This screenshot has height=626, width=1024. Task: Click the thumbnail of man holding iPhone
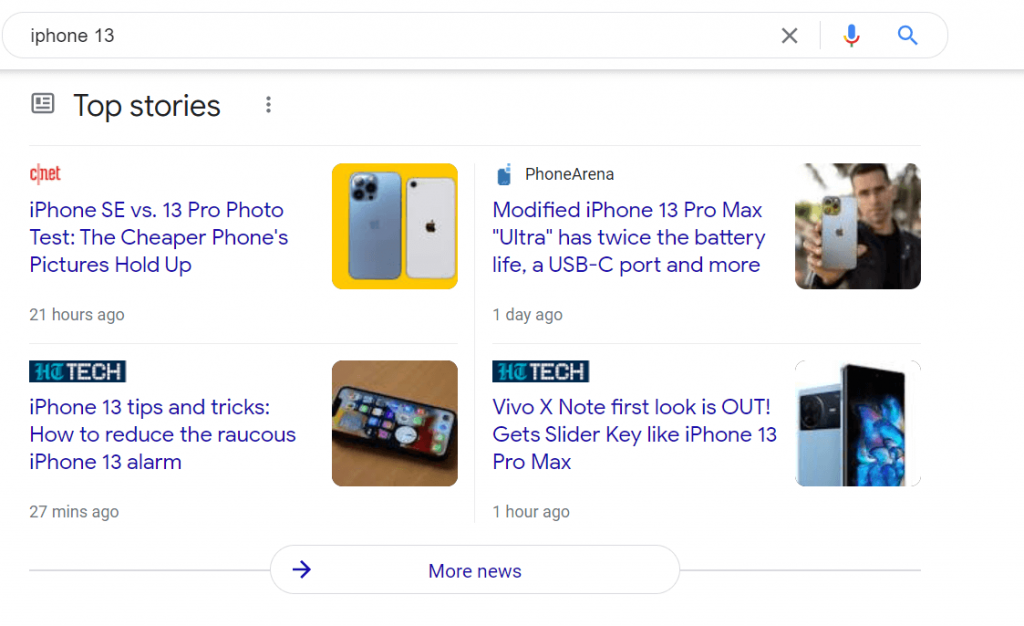pyautogui.click(x=857, y=226)
